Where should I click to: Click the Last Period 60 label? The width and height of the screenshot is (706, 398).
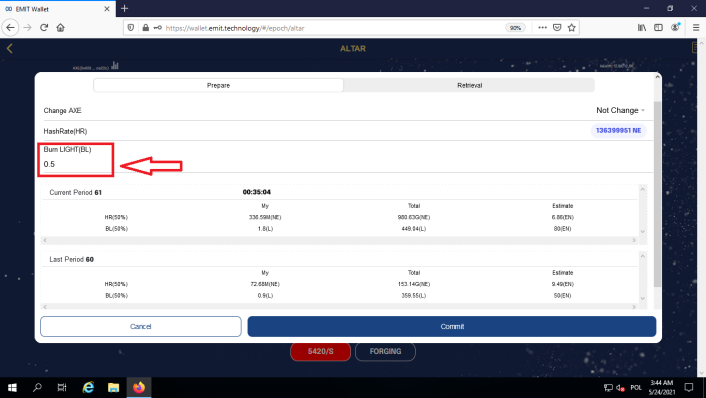(x=72, y=259)
